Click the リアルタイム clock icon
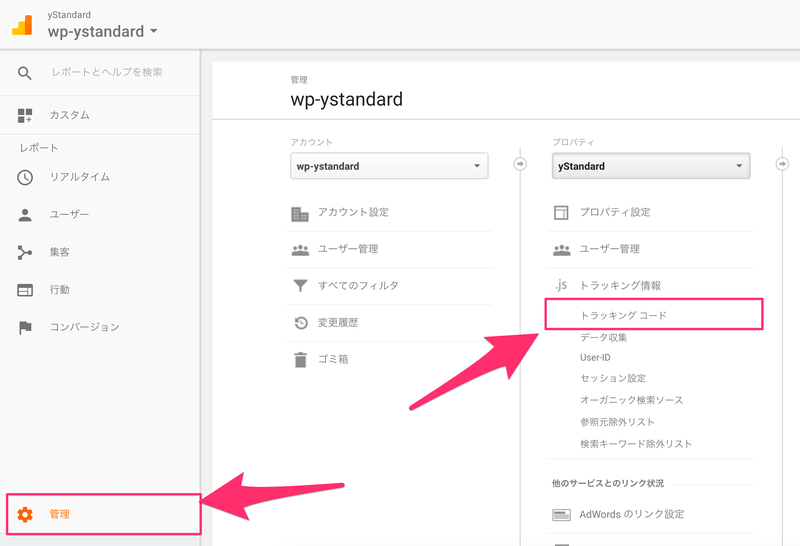The image size is (800, 546). coord(25,178)
